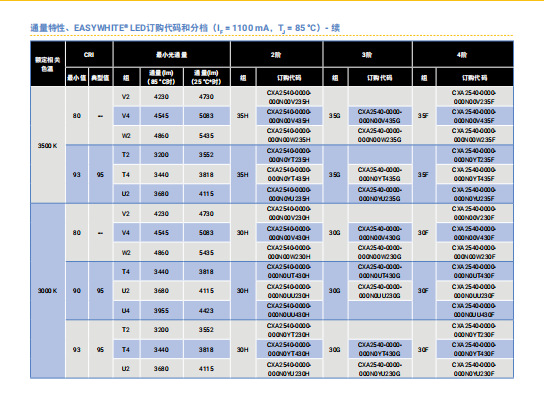This screenshot has height=416, width=544.
Task: Click order code ending 000N0UU230G
Action: pyautogui.click(x=380, y=291)
